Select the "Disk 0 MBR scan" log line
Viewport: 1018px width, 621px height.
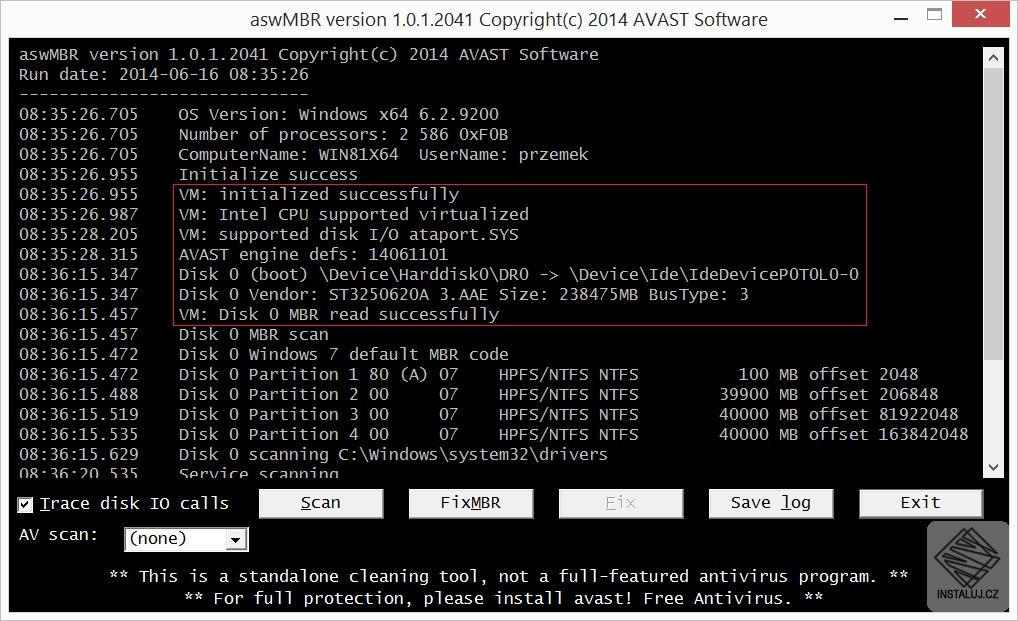253,334
